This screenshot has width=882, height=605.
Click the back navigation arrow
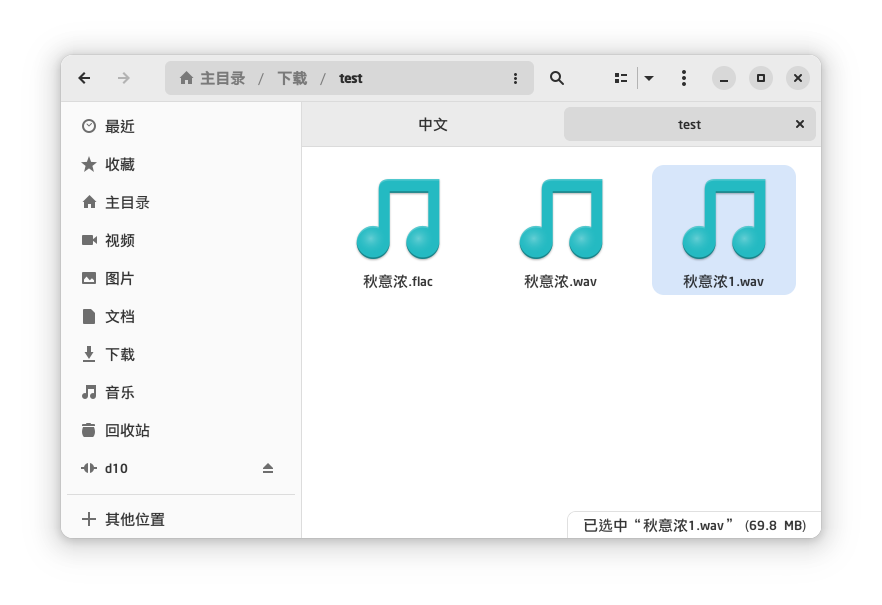[x=84, y=78]
